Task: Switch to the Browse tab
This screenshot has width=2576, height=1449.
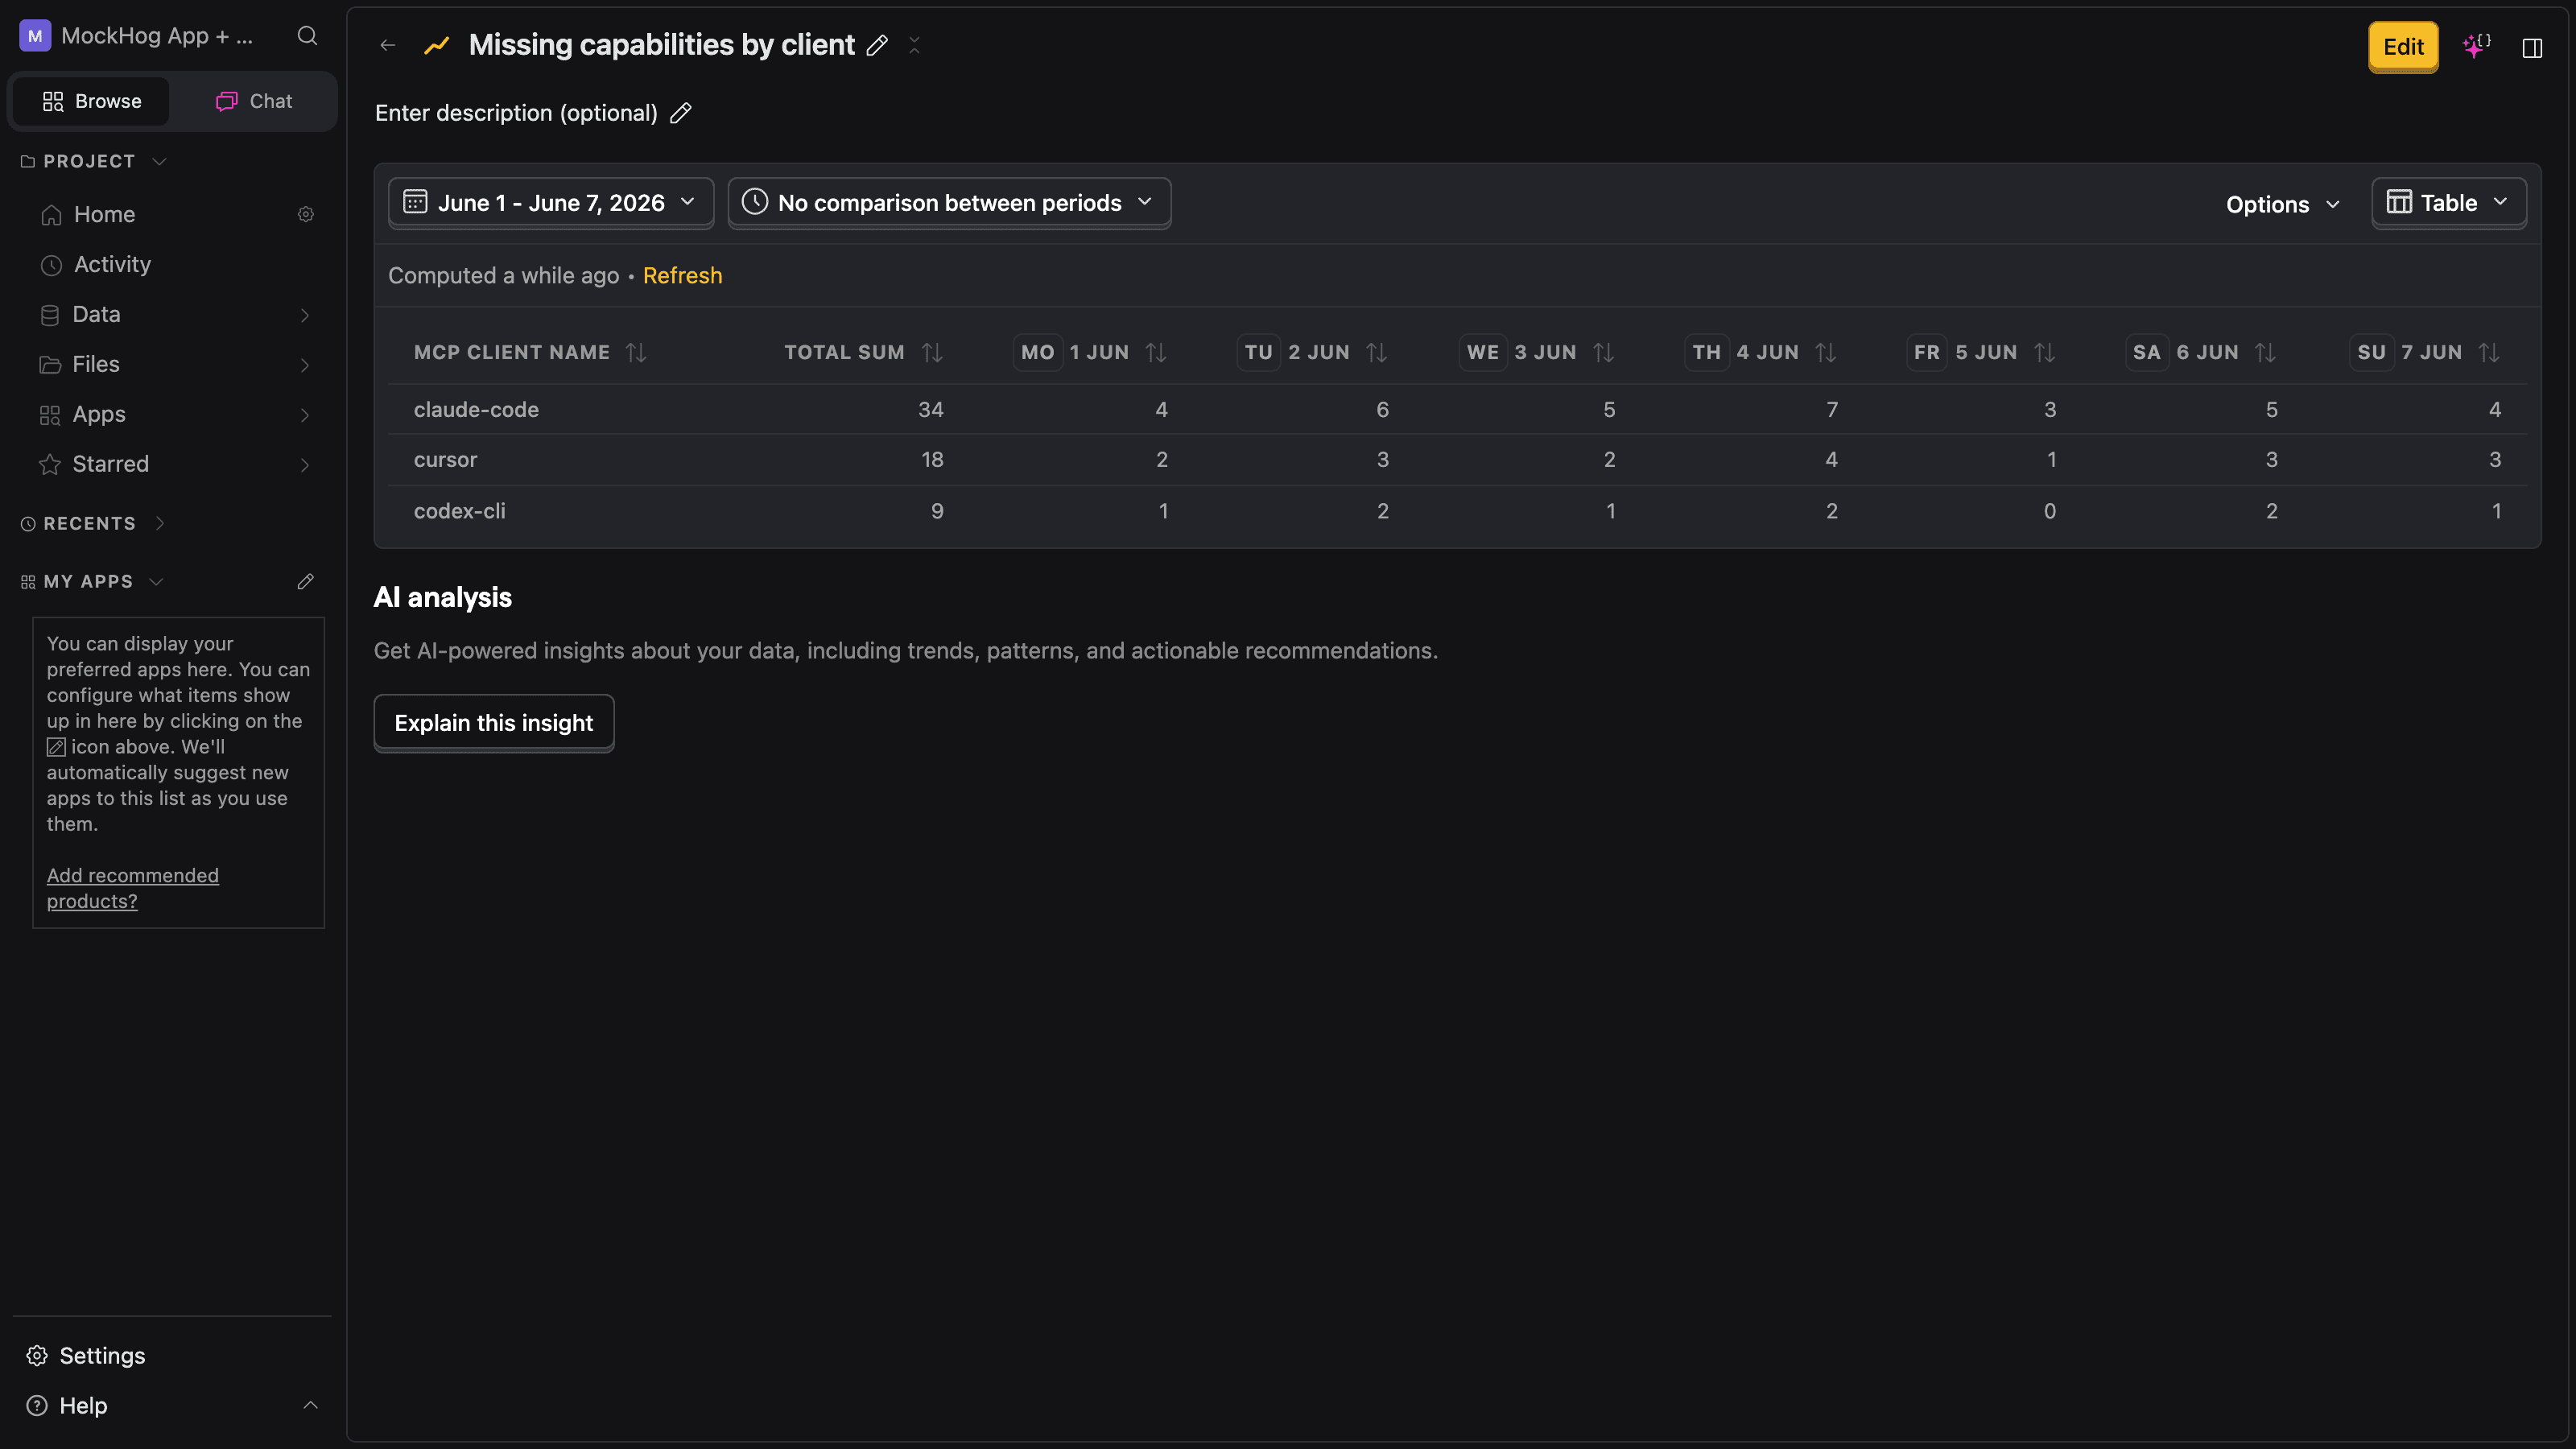Action: [92, 101]
